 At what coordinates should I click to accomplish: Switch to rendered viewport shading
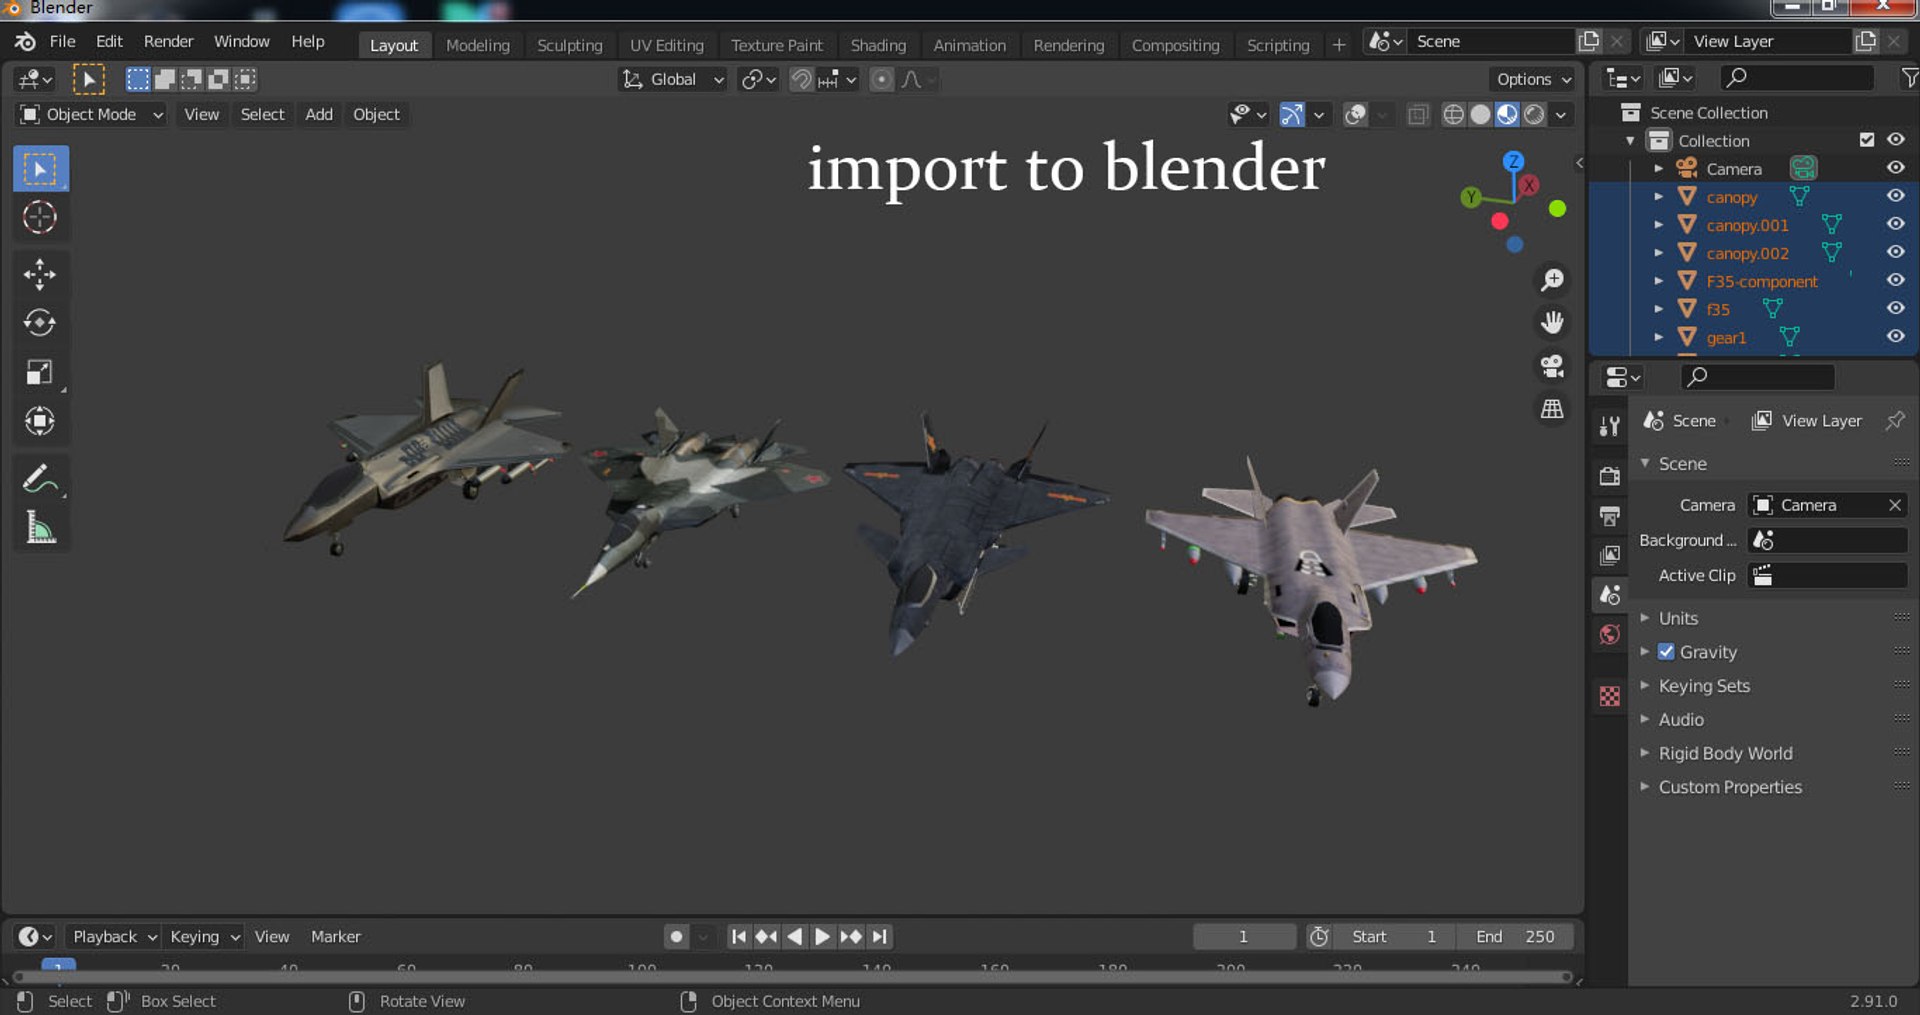[x=1534, y=115]
